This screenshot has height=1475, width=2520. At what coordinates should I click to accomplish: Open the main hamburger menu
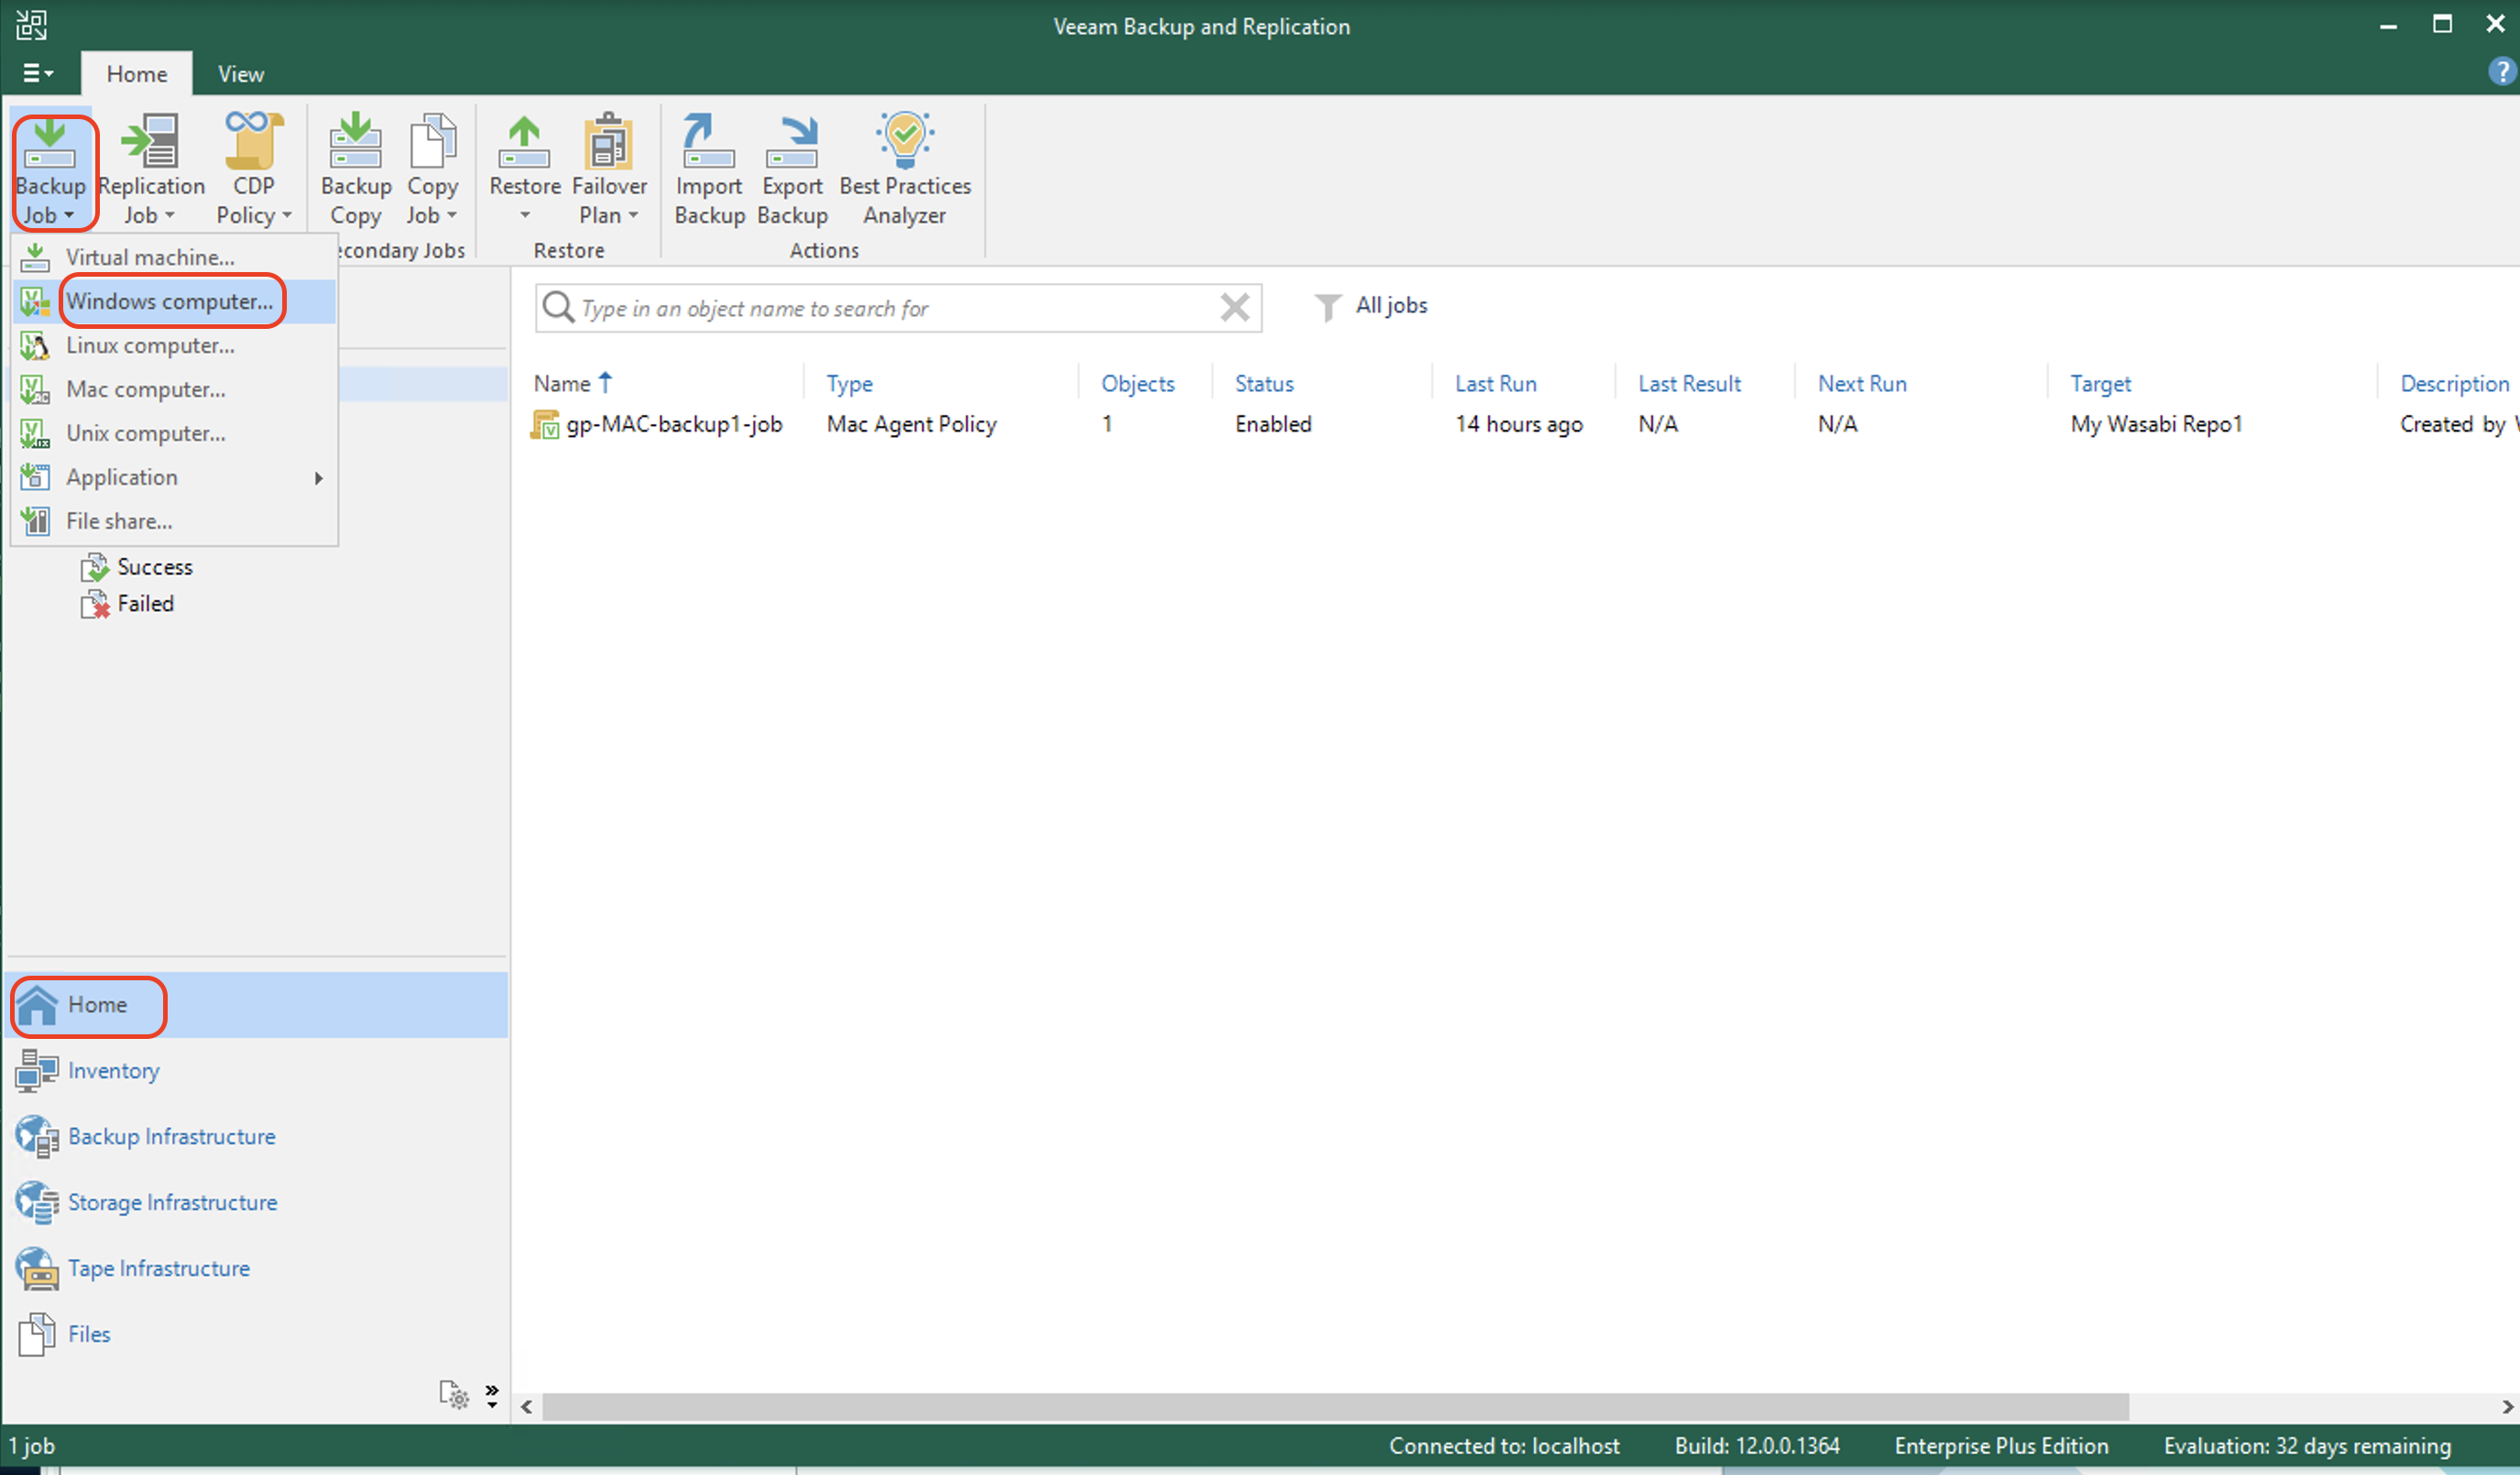coord(37,73)
